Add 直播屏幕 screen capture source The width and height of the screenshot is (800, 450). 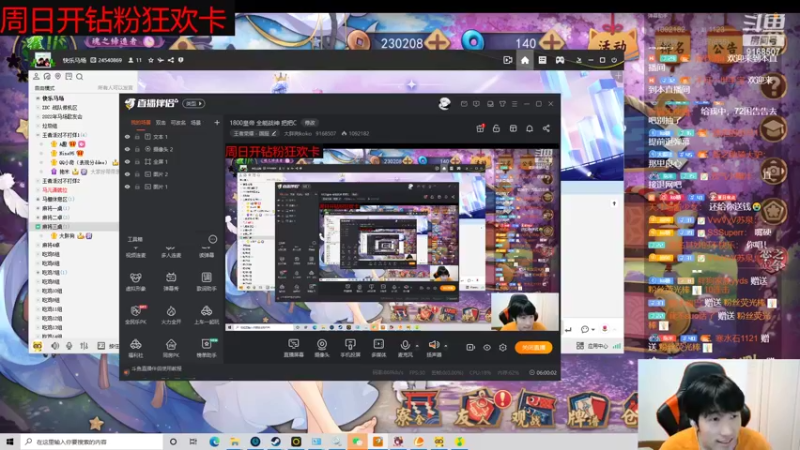point(293,348)
